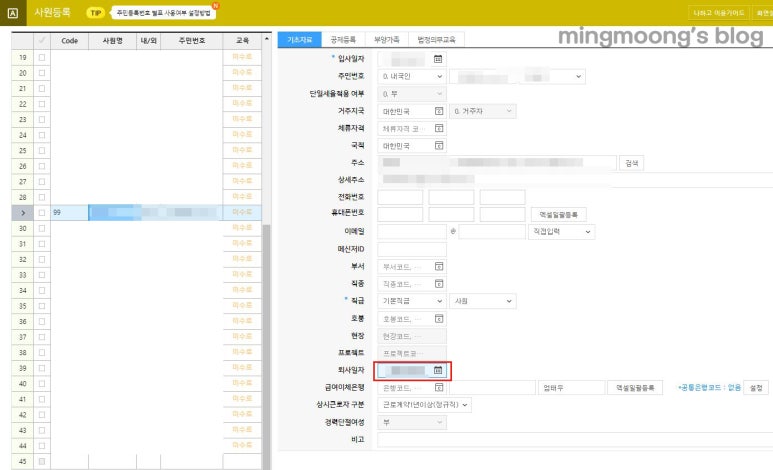The image size is (773, 470).
Task: Open the code lookup for 거주지국
Action: pos(439,111)
